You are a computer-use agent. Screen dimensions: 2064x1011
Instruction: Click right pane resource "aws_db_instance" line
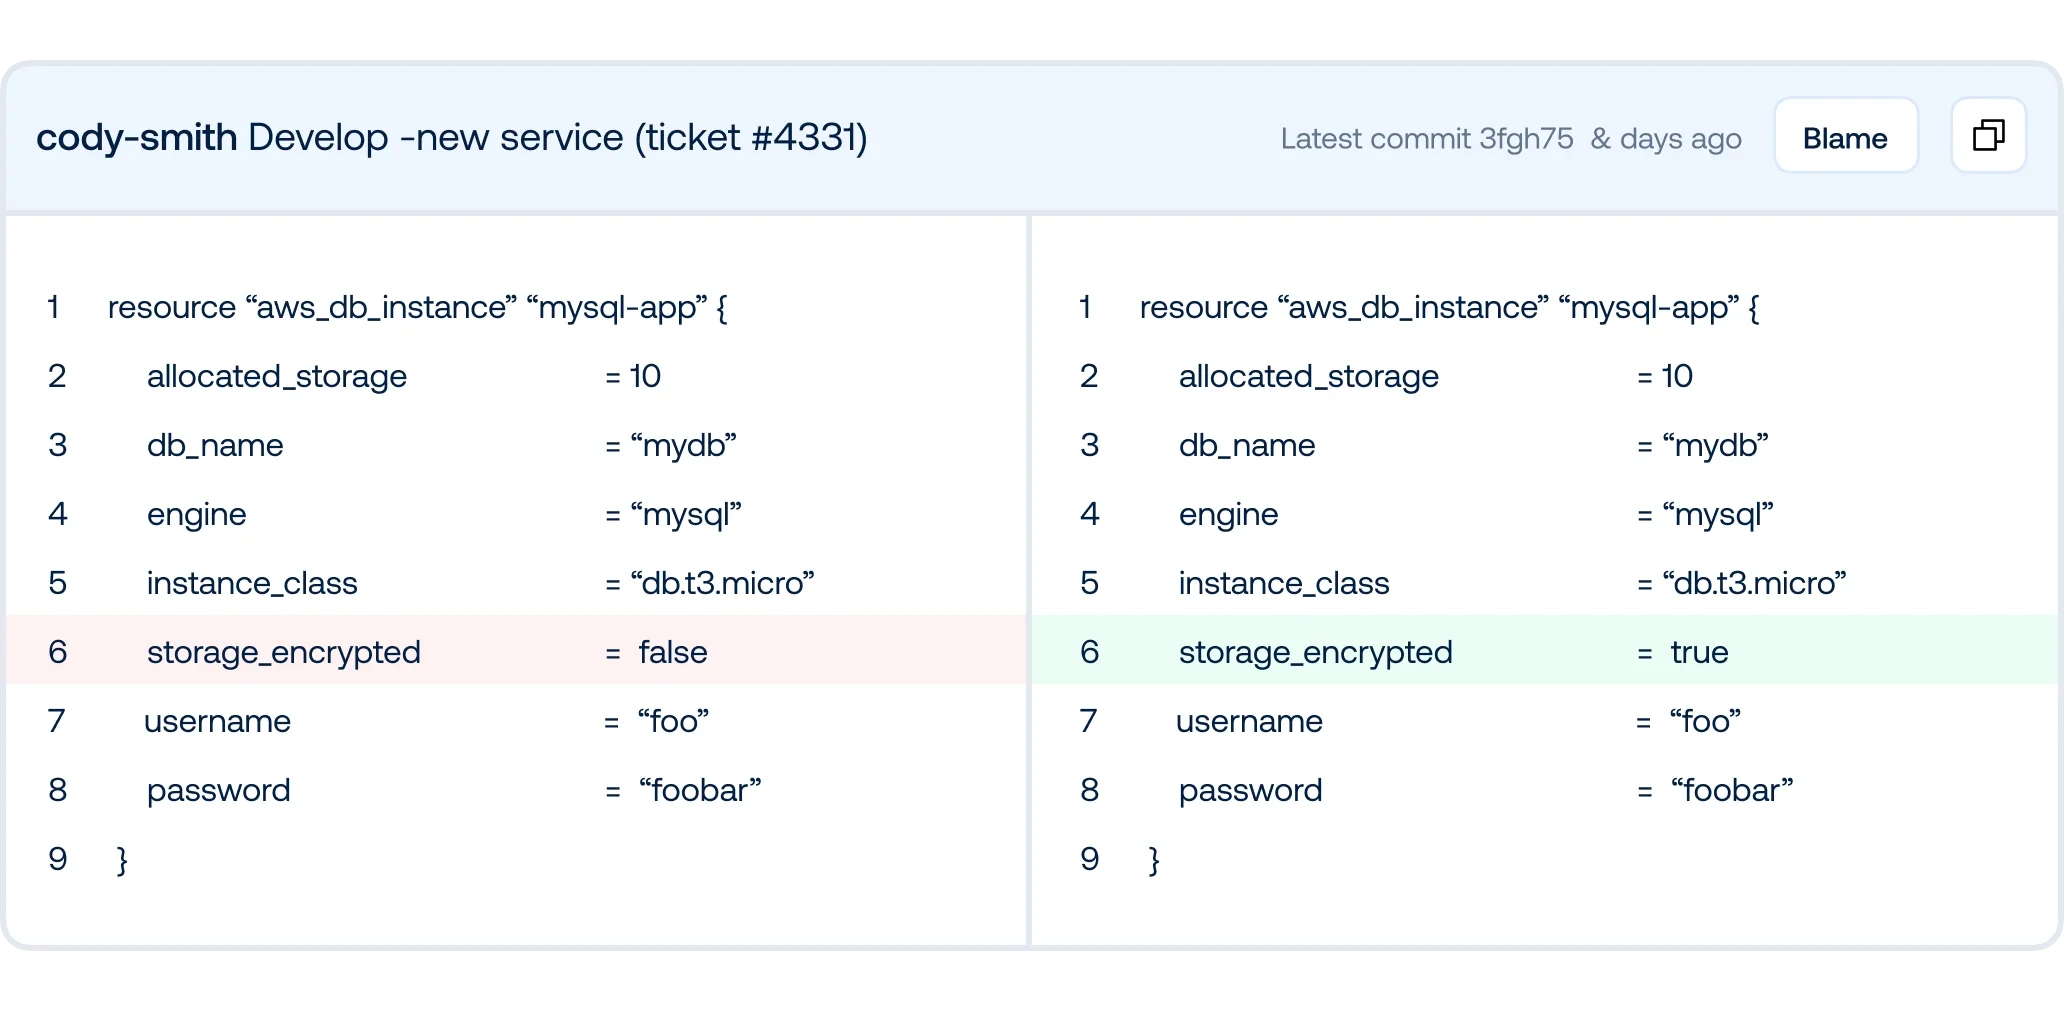1449,307
